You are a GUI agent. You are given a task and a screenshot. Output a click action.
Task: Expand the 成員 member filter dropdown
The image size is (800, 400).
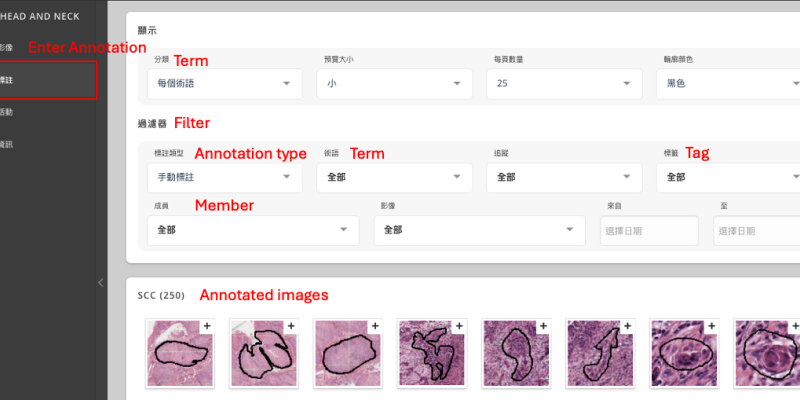coord(252,230)
